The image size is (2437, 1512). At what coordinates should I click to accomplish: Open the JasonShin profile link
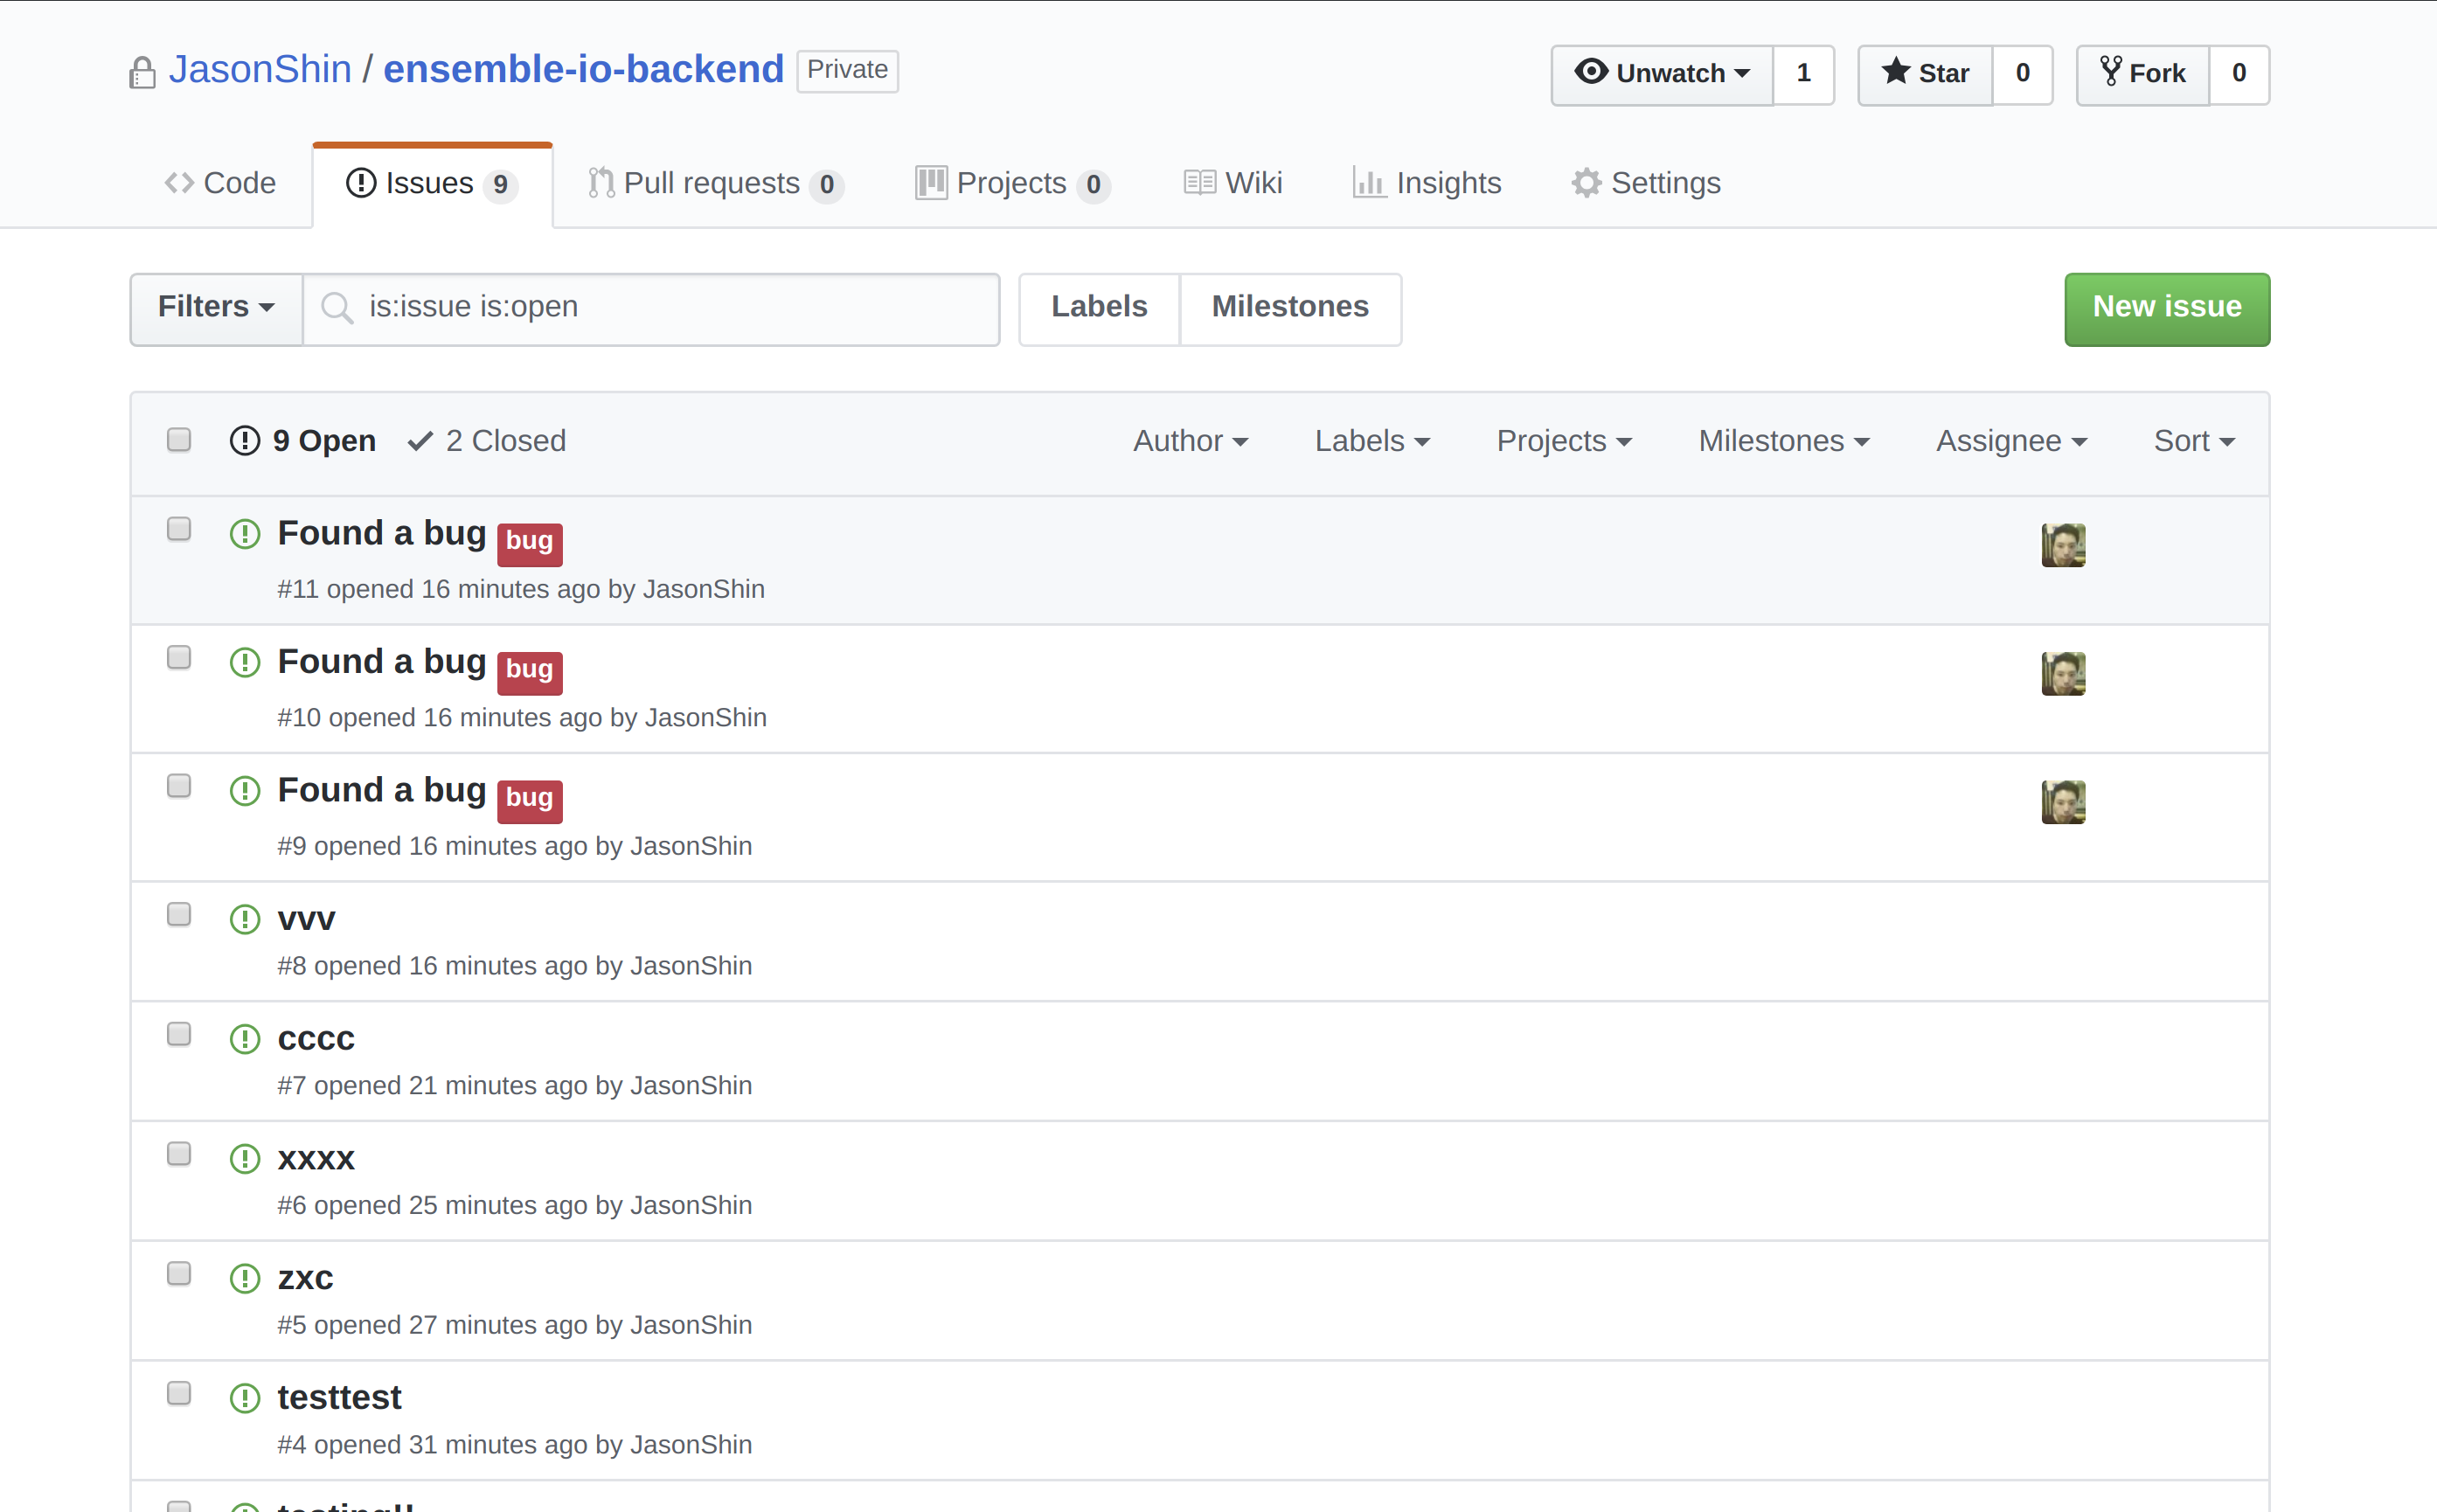(260, 70)
